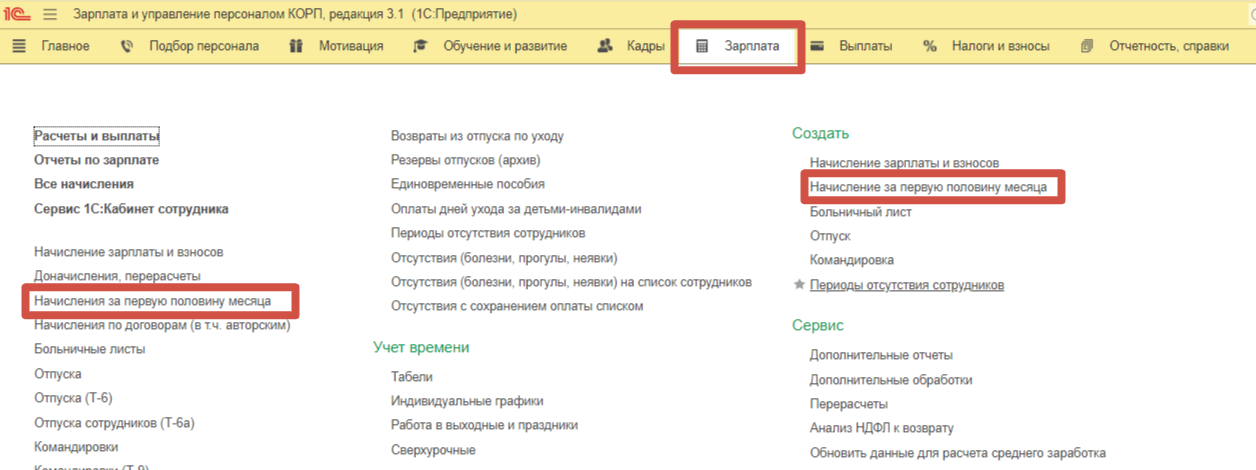
Task: Create a Командировка document
Action: pyautogui.click(x=852, y=260)
